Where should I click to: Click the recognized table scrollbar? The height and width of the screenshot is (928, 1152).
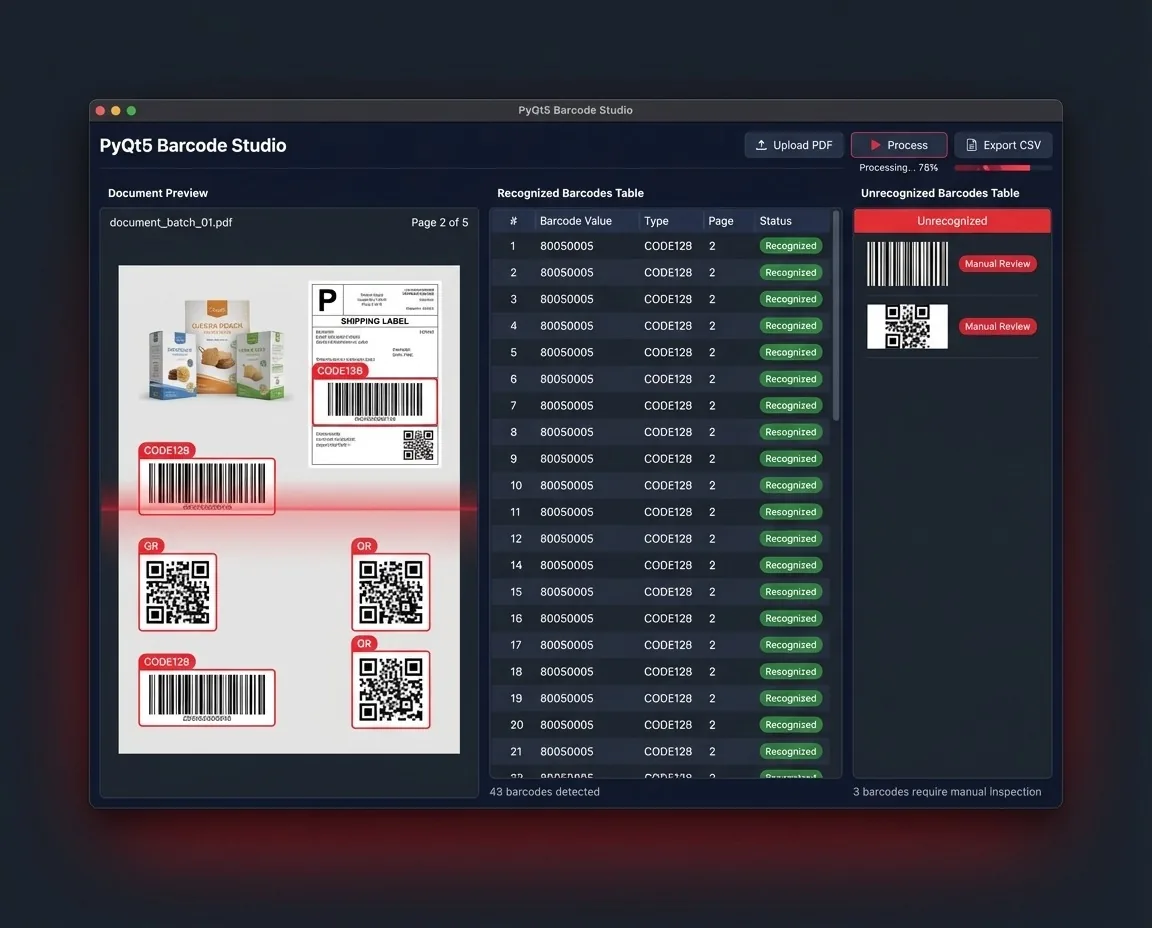tap(835, 316)
